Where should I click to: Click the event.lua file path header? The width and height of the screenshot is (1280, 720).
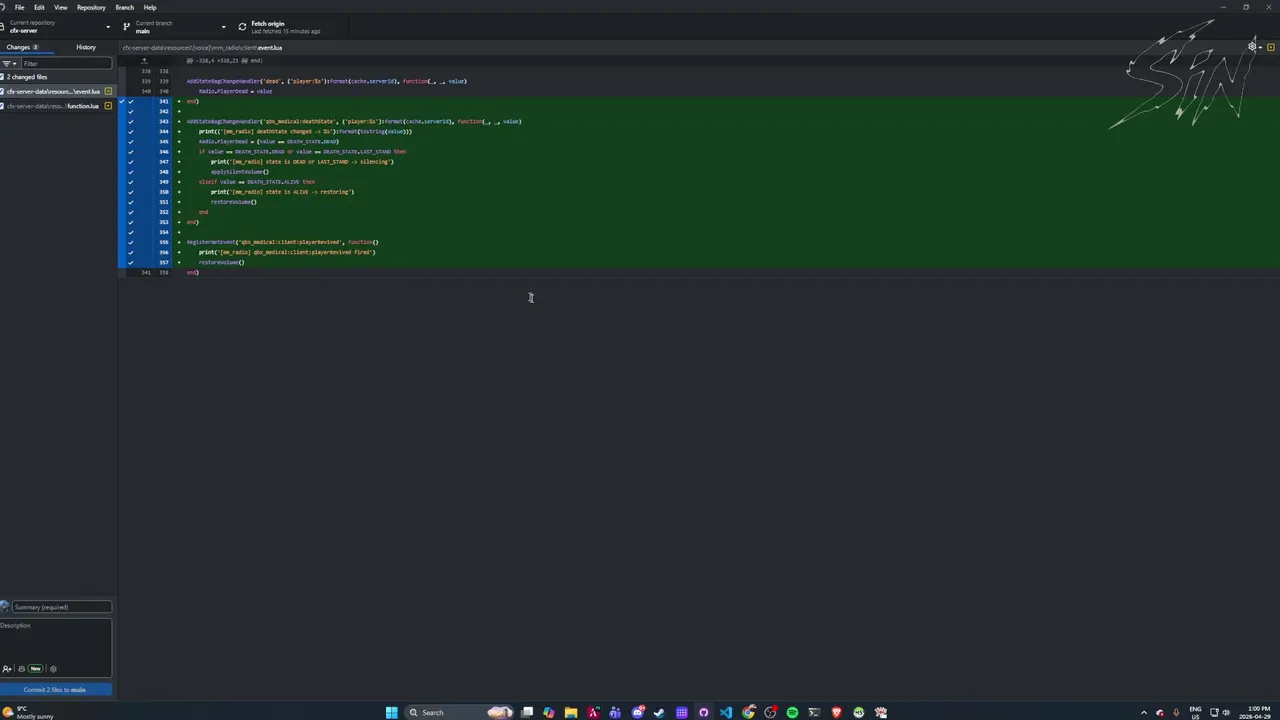[202, 47]
